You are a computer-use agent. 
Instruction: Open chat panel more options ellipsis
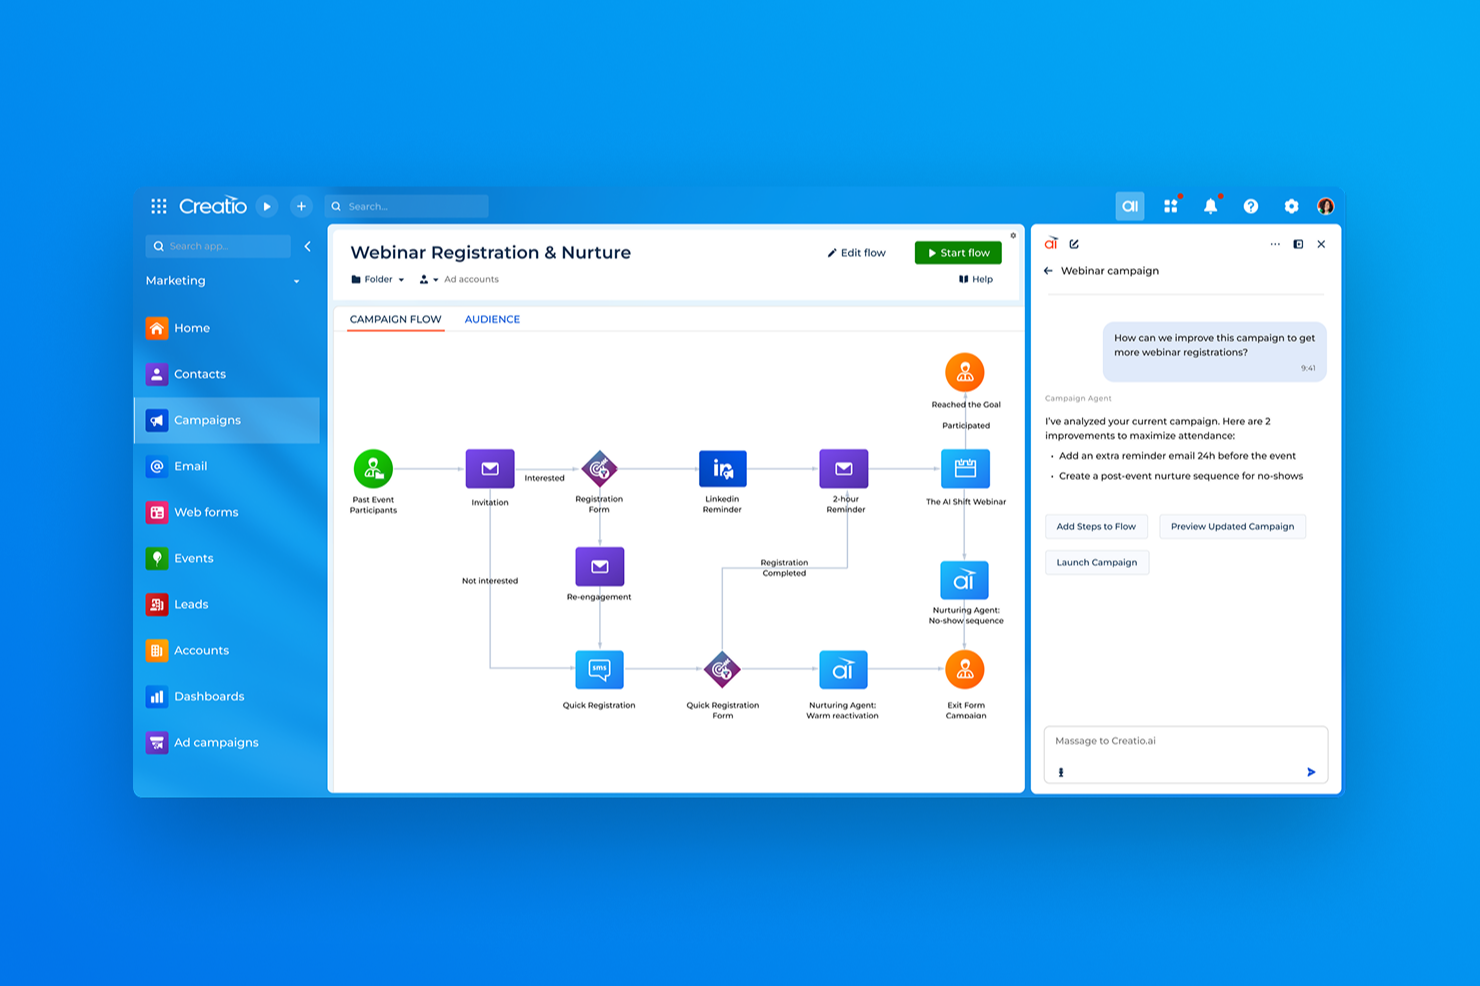tap(1275, 244)
